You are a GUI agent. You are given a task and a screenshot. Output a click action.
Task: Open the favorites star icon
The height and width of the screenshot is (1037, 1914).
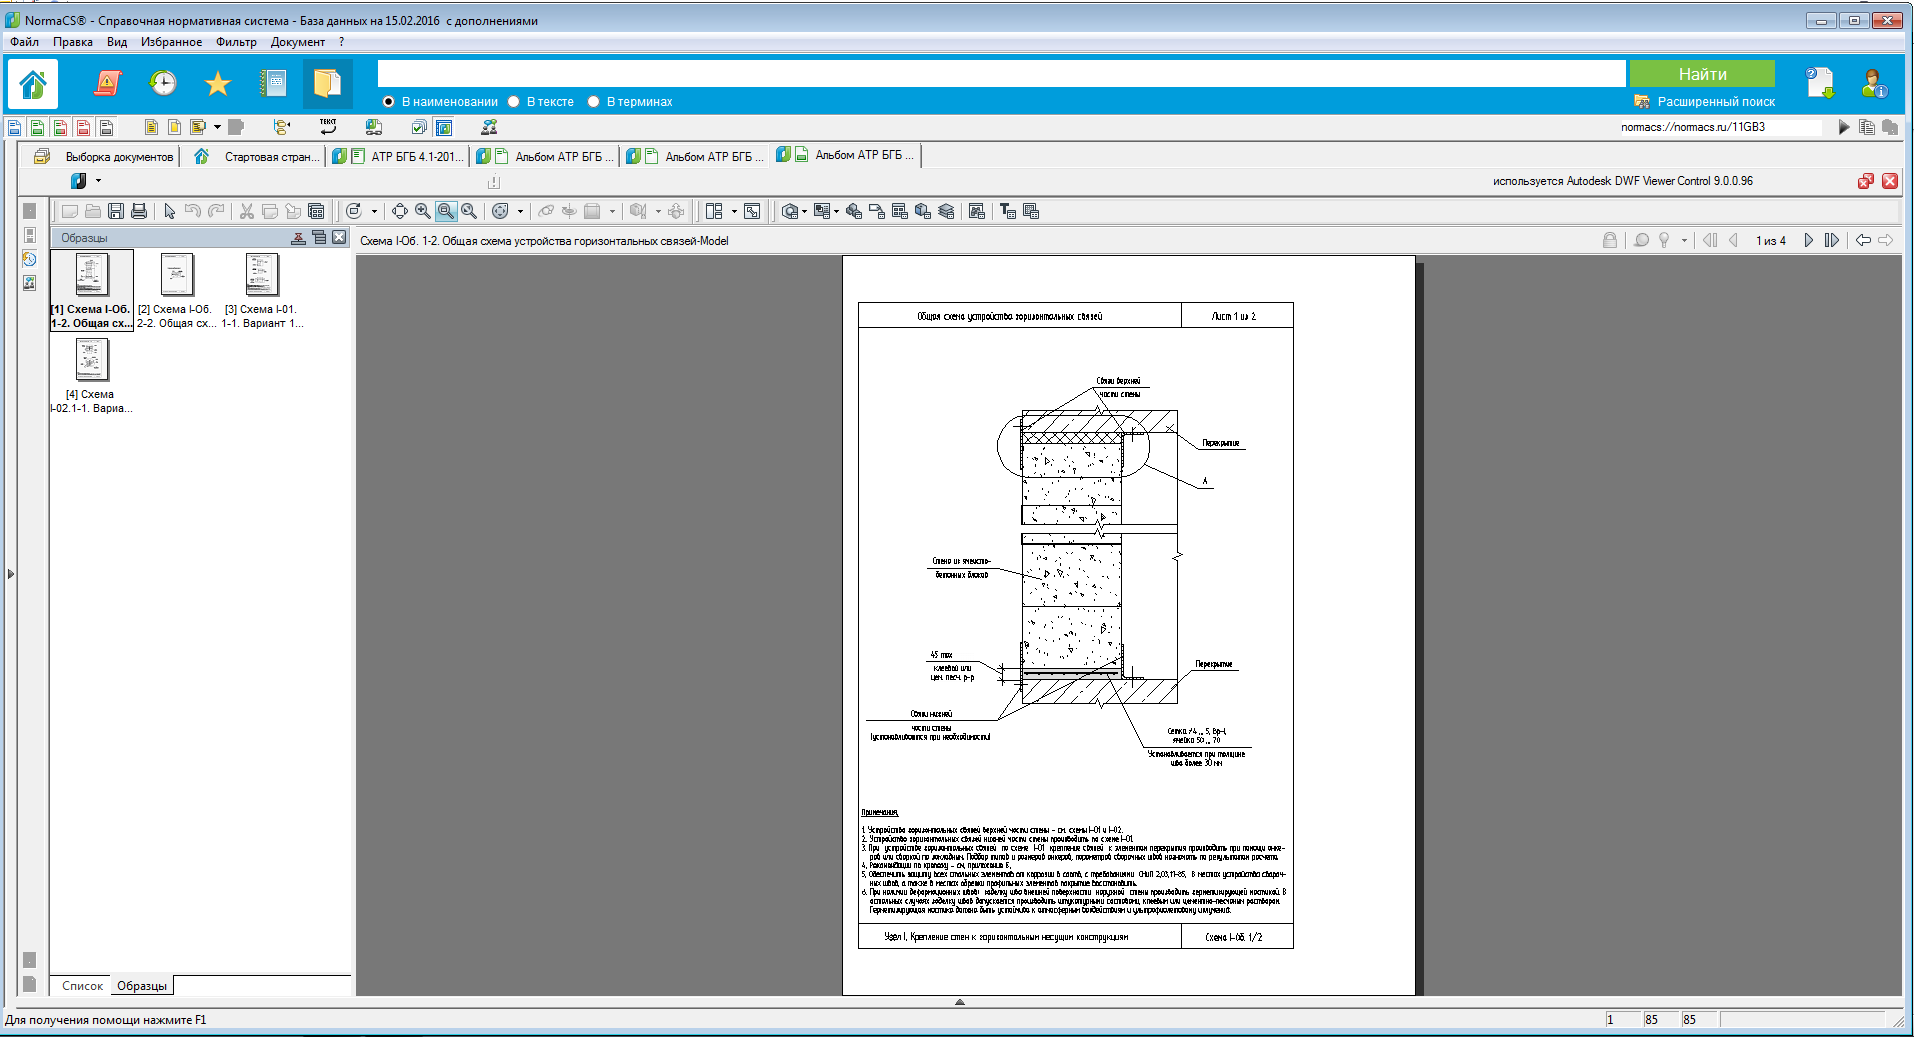217,84
